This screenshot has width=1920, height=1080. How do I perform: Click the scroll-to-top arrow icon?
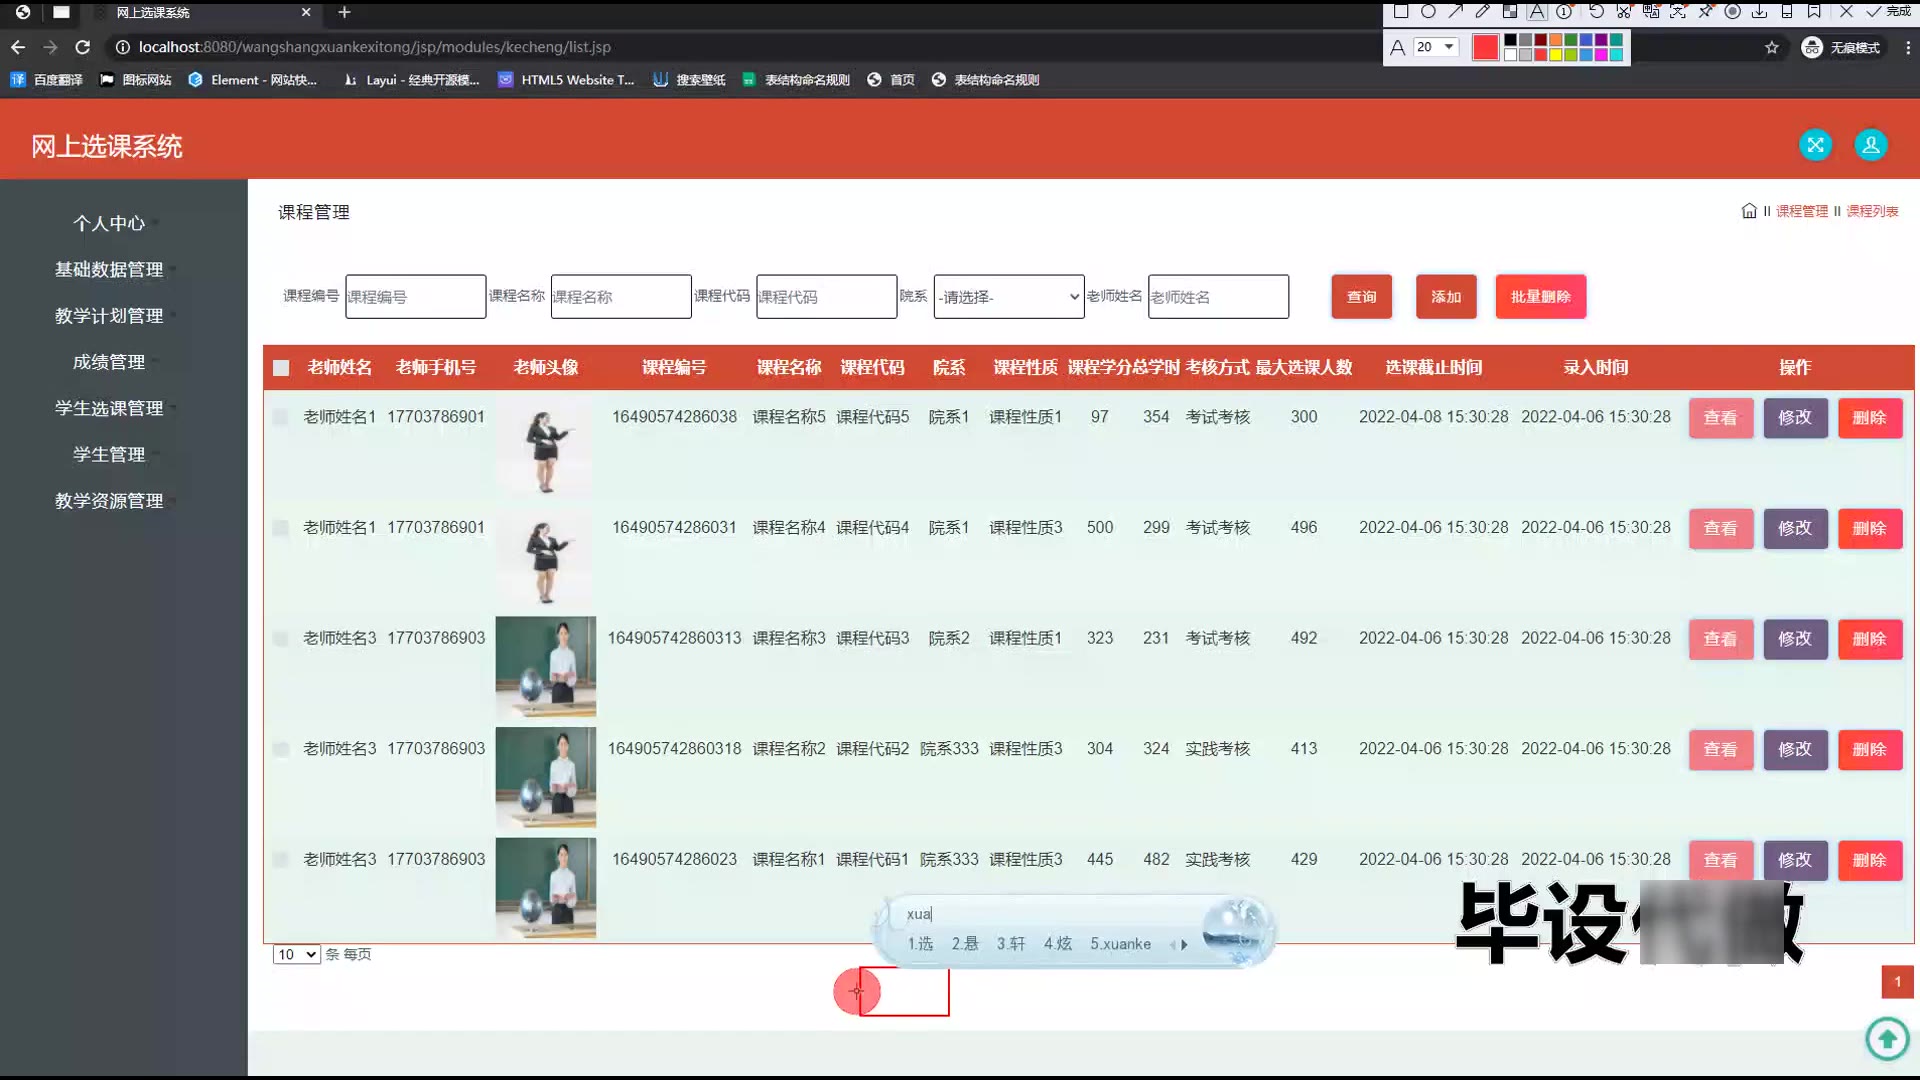click(1887, 1039)
